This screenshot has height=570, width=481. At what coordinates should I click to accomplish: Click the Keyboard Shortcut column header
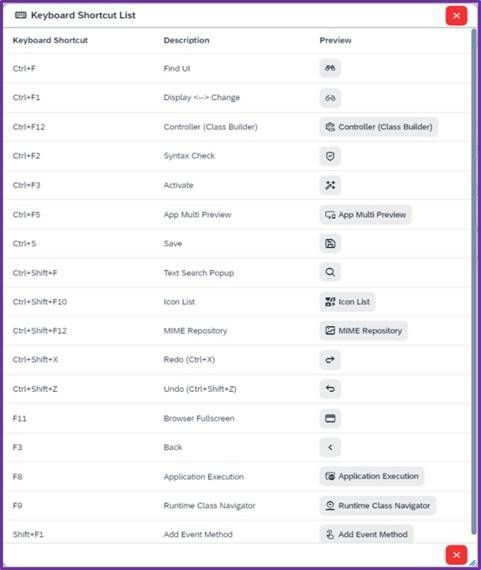[x=50, y=40]
